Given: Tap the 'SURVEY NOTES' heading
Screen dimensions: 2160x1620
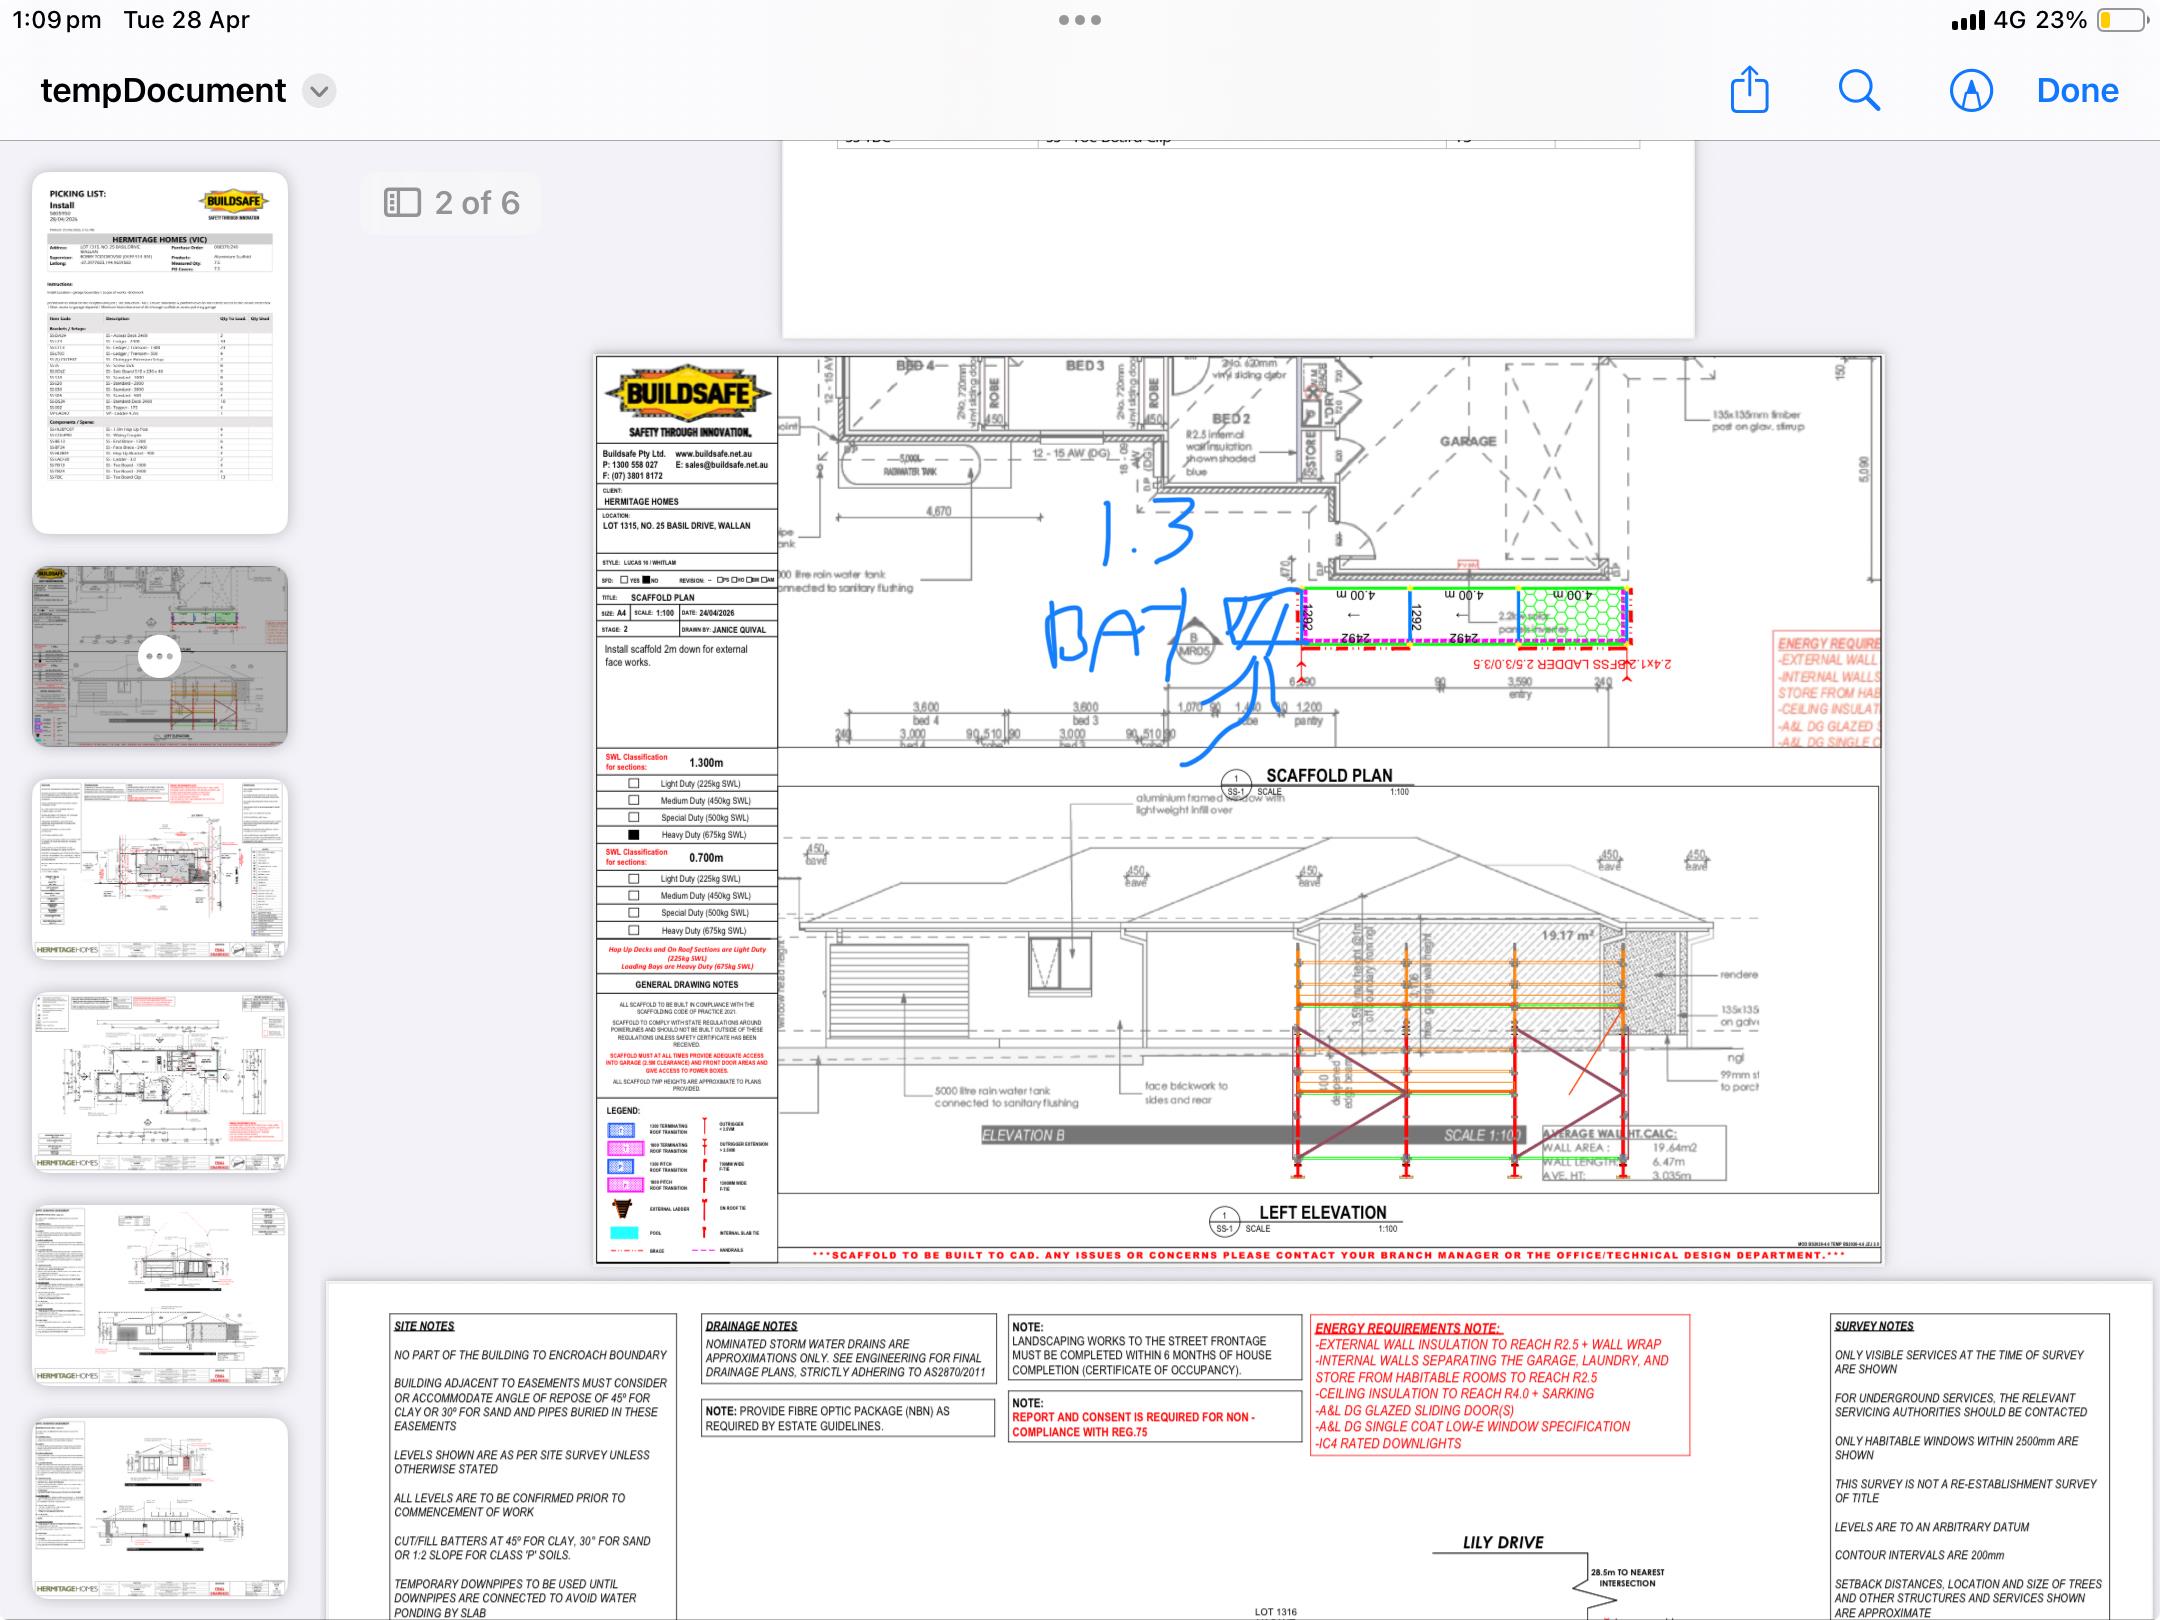Looking at the screenshot, I should click(x=1874, y=1326).
